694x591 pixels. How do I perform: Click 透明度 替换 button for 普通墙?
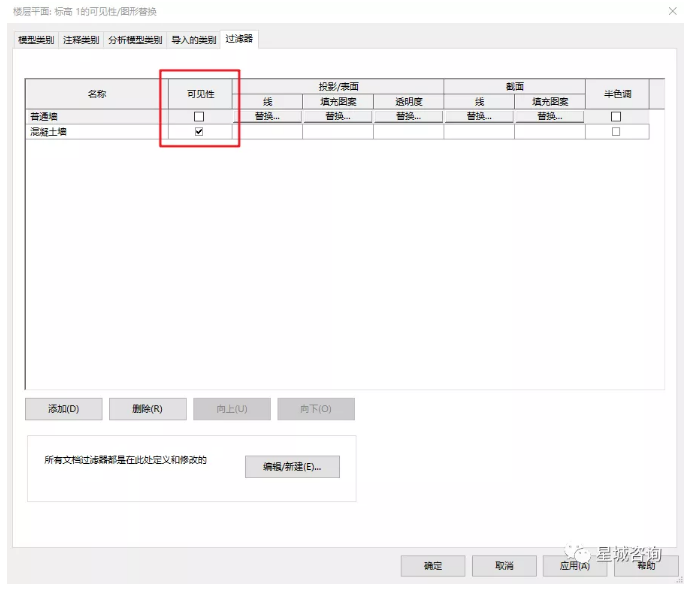(409, 116)
